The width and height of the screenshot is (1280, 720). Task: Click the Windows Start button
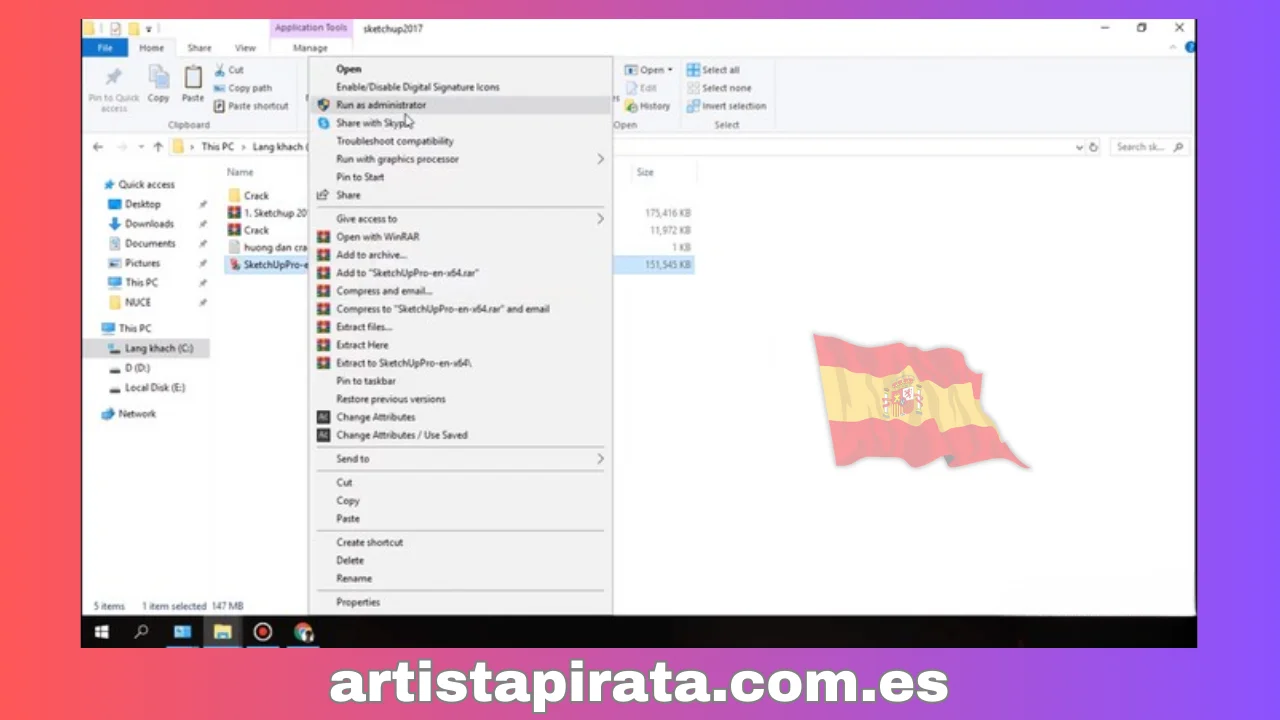[101, 632]
